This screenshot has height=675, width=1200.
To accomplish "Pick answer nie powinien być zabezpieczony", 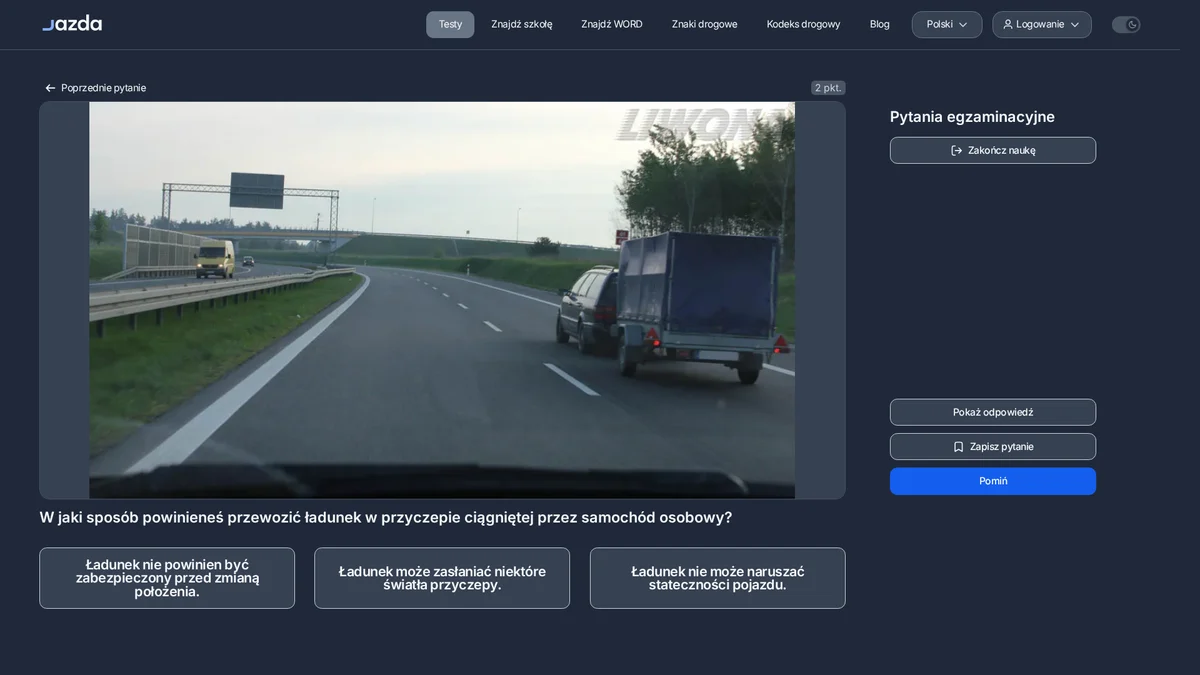I will pyautogui.click(x=167, y=578).
